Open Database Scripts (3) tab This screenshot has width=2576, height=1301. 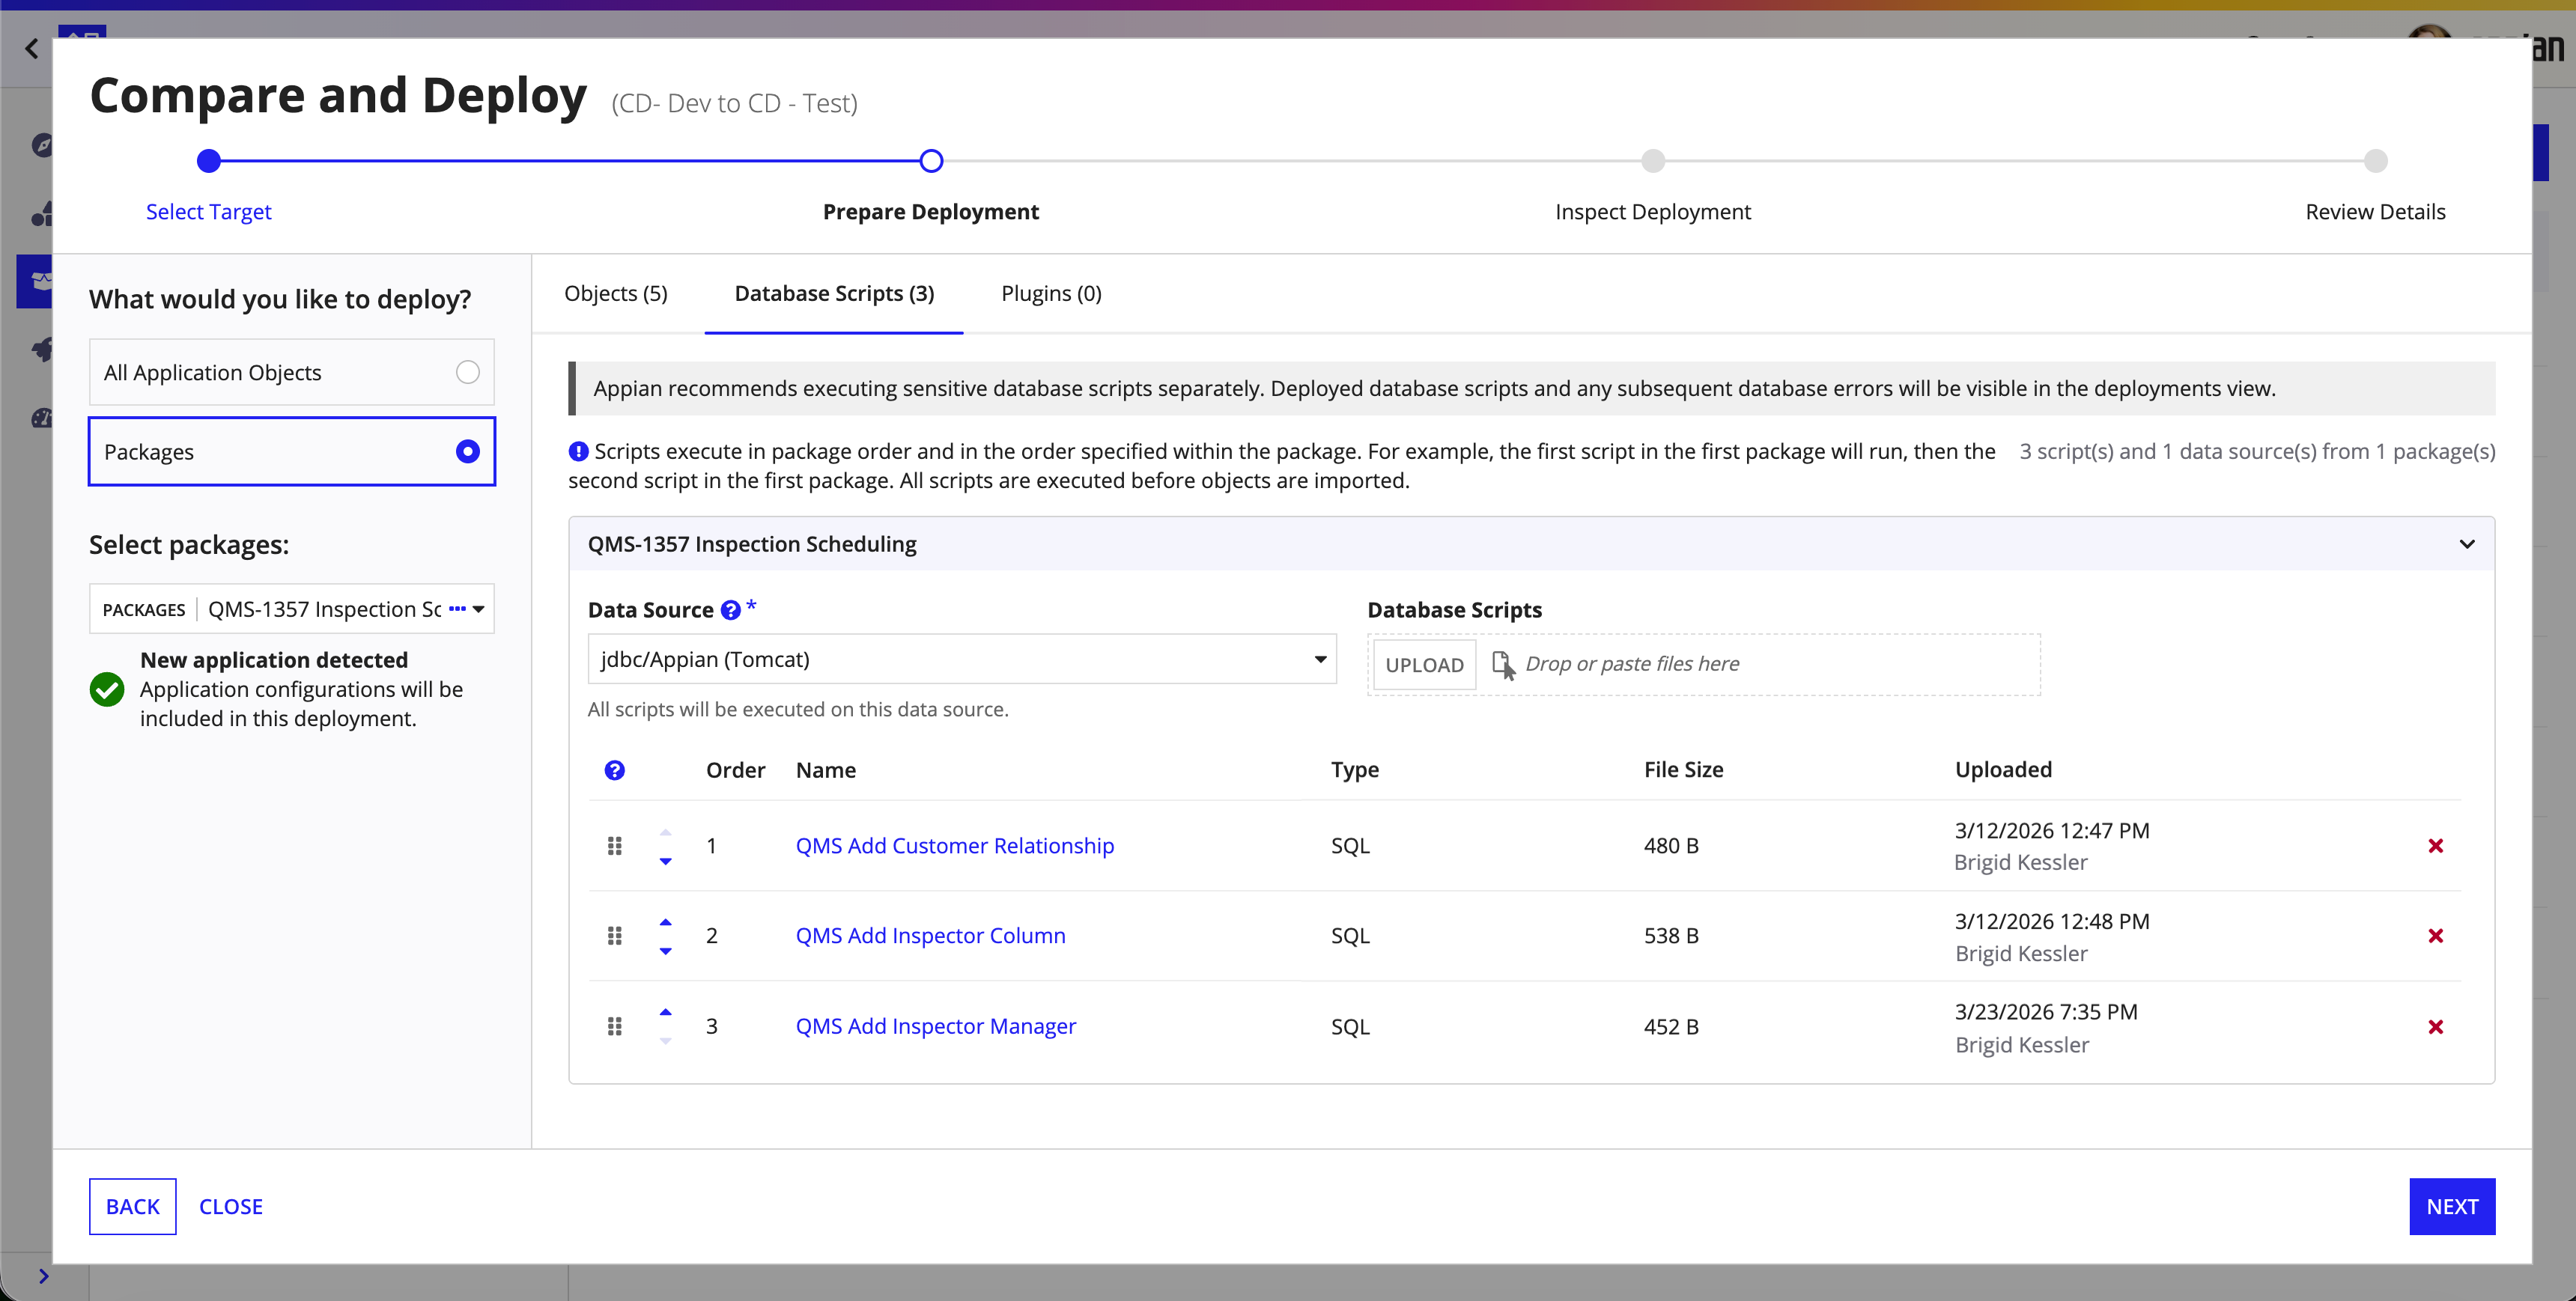click(x=834, y=293)
